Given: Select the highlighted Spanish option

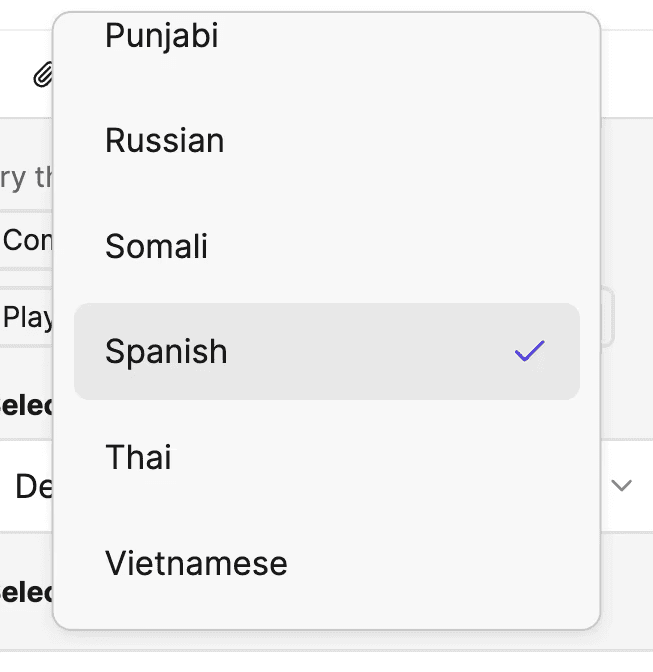Looking at the screenshot, I should click(x=166, y=352).
